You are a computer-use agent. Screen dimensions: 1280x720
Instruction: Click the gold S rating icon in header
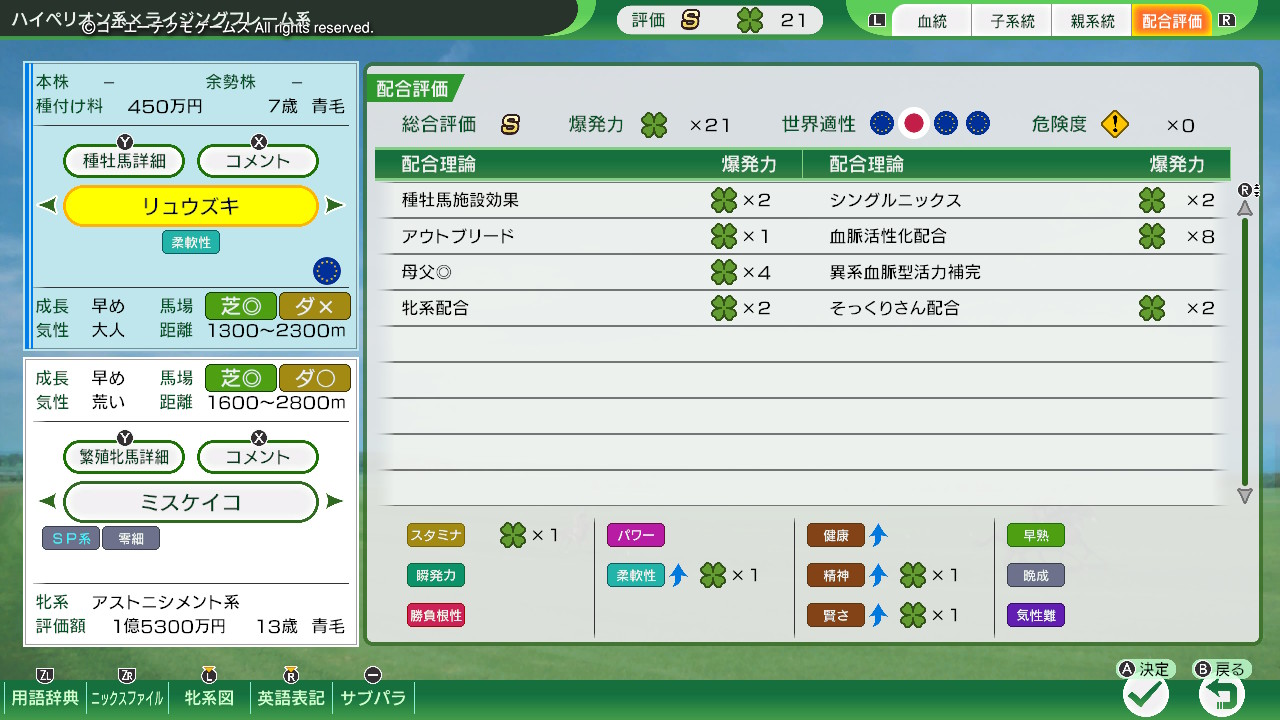690,20
